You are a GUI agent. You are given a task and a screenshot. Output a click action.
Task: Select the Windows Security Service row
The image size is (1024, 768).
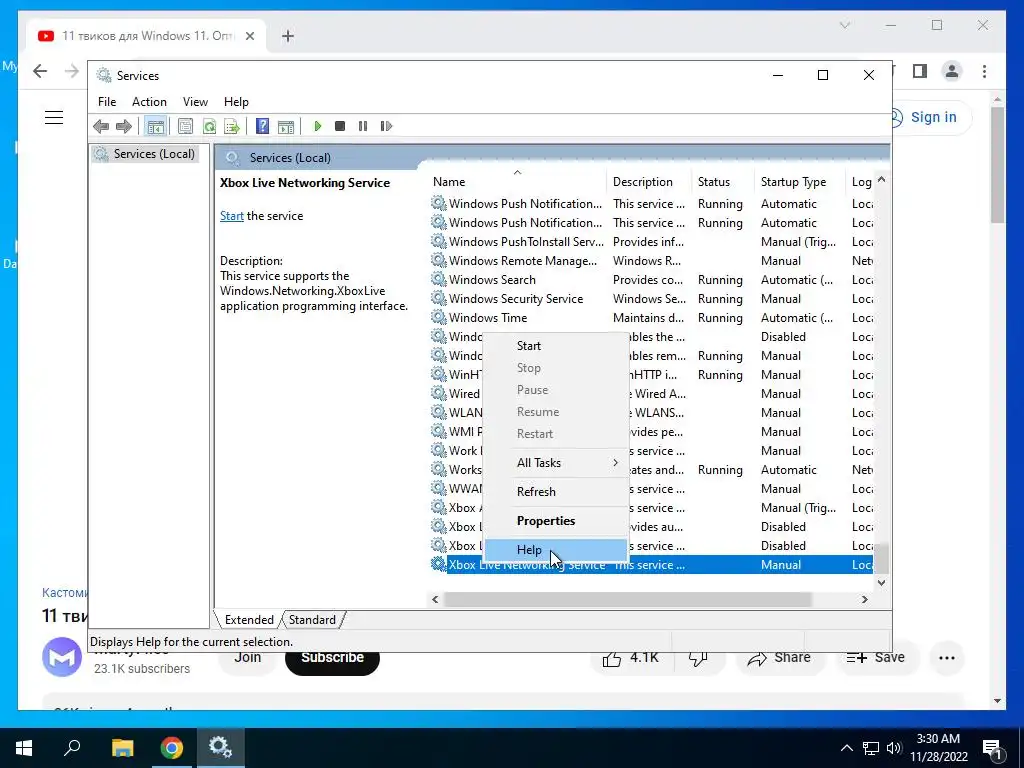pos(652,298)
